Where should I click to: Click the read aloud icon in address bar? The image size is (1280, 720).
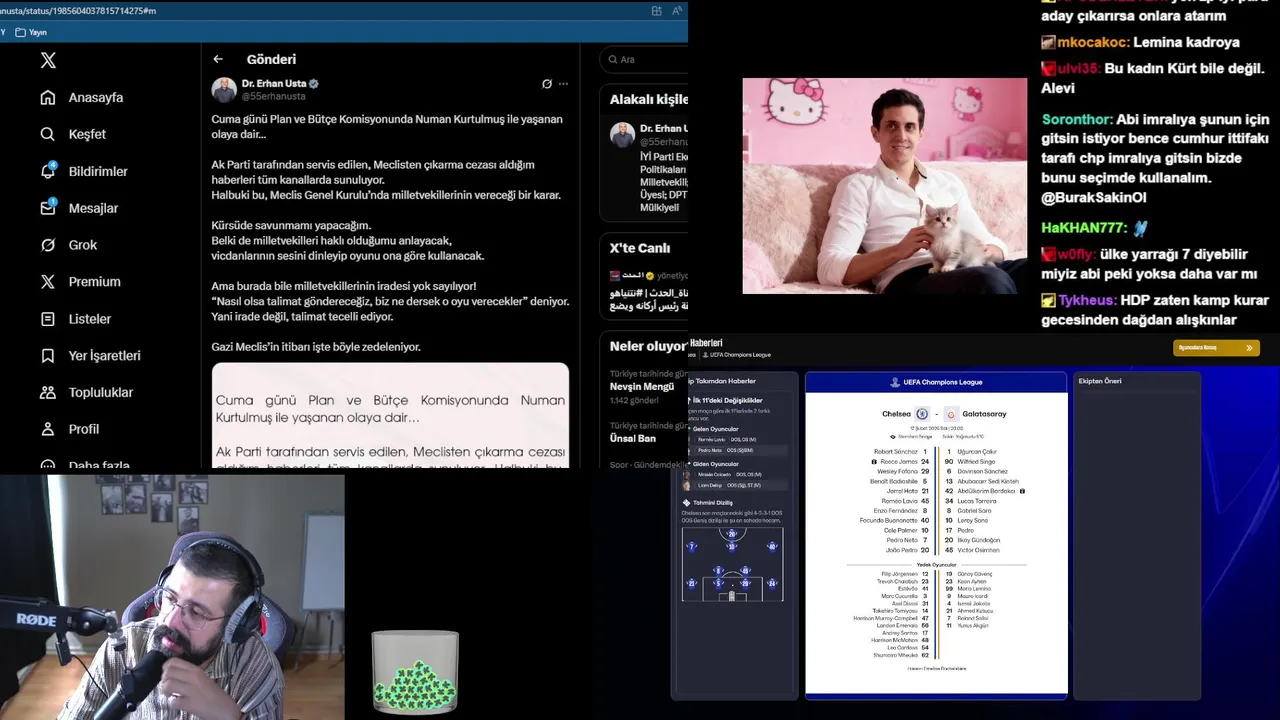coord(678,10)
